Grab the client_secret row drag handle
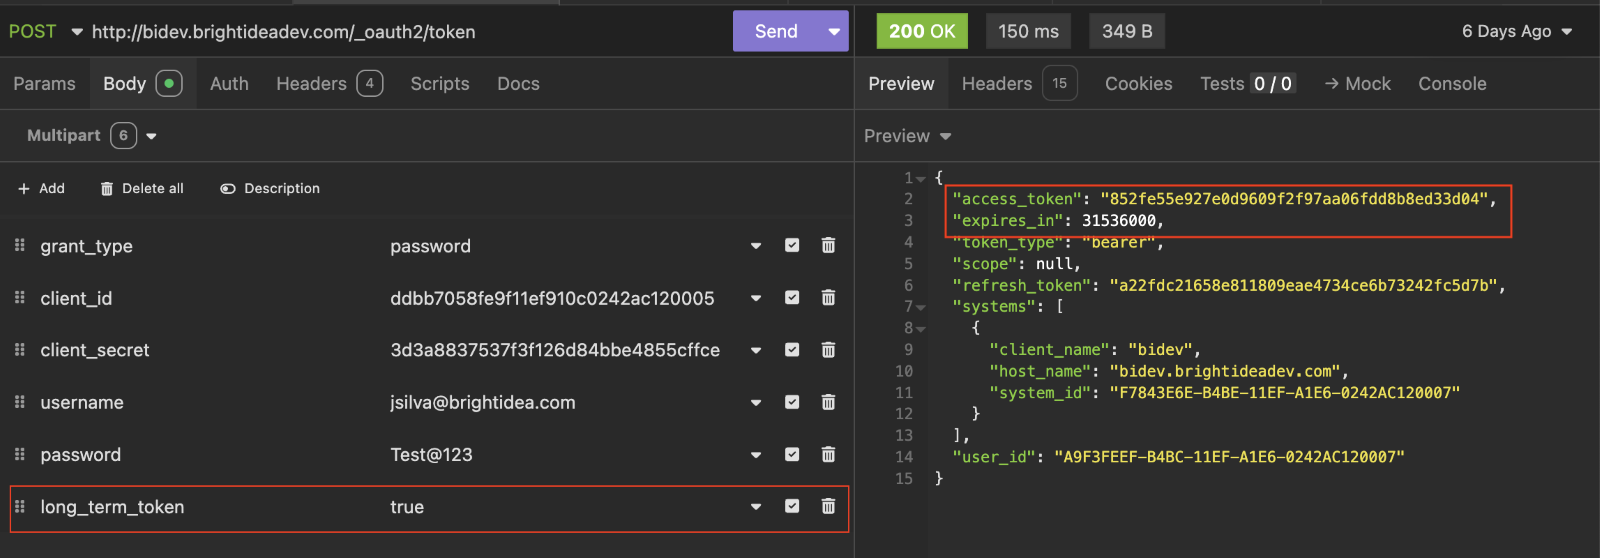The height and width of the screenshot is (558, 1600). click(19, 350)
